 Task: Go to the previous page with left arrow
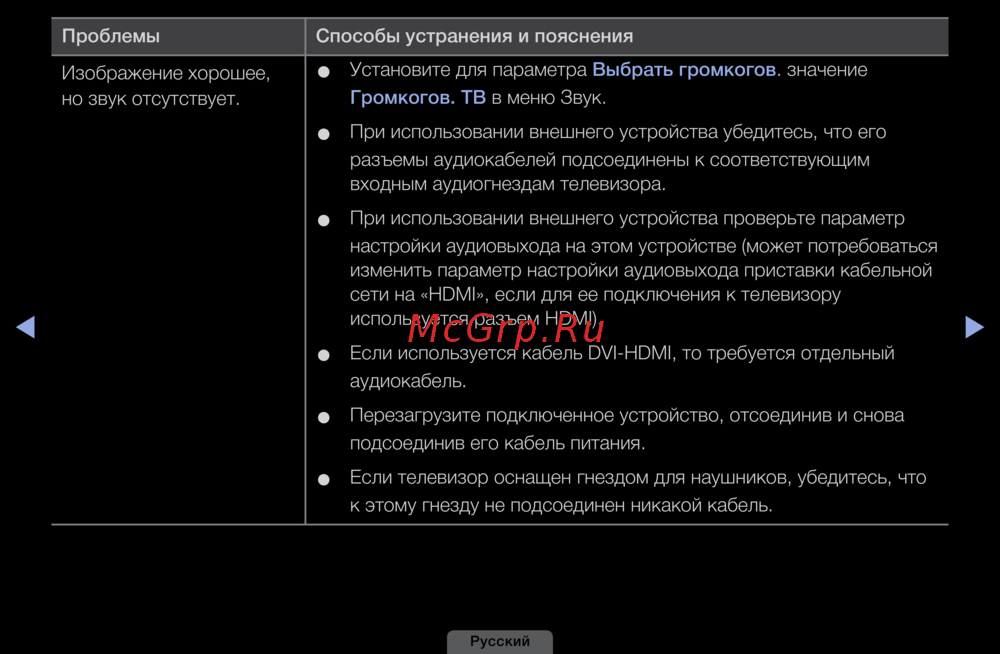[x=26, y=327]
